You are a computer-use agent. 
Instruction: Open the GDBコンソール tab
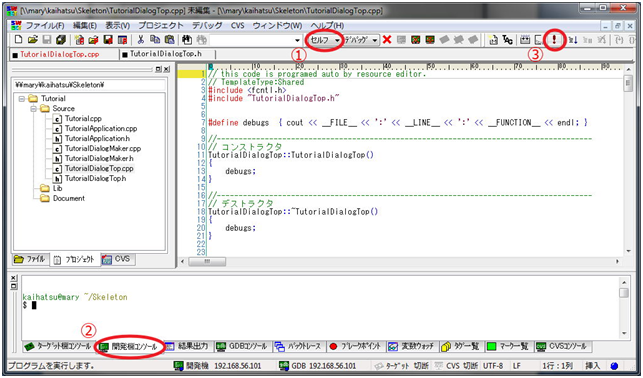click(242, 346)
